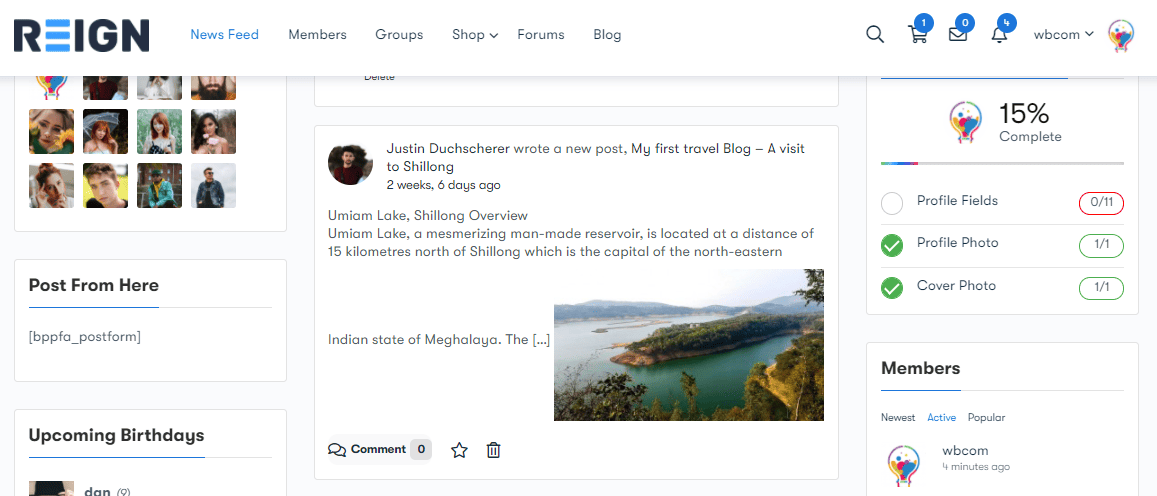Click wbcom avatar in Members widget
The height and width of the screenshot is (496, 1157).
[904, 466]
